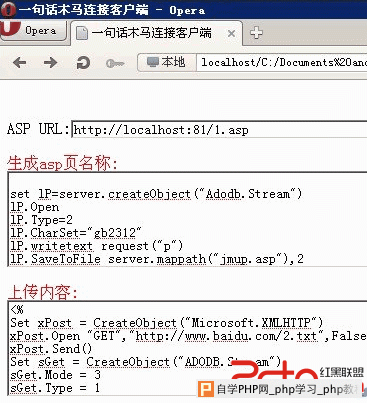Click the 'sGet.Mode = 3' line
This screenshot has width=367, height=403.
coord(55,375)
